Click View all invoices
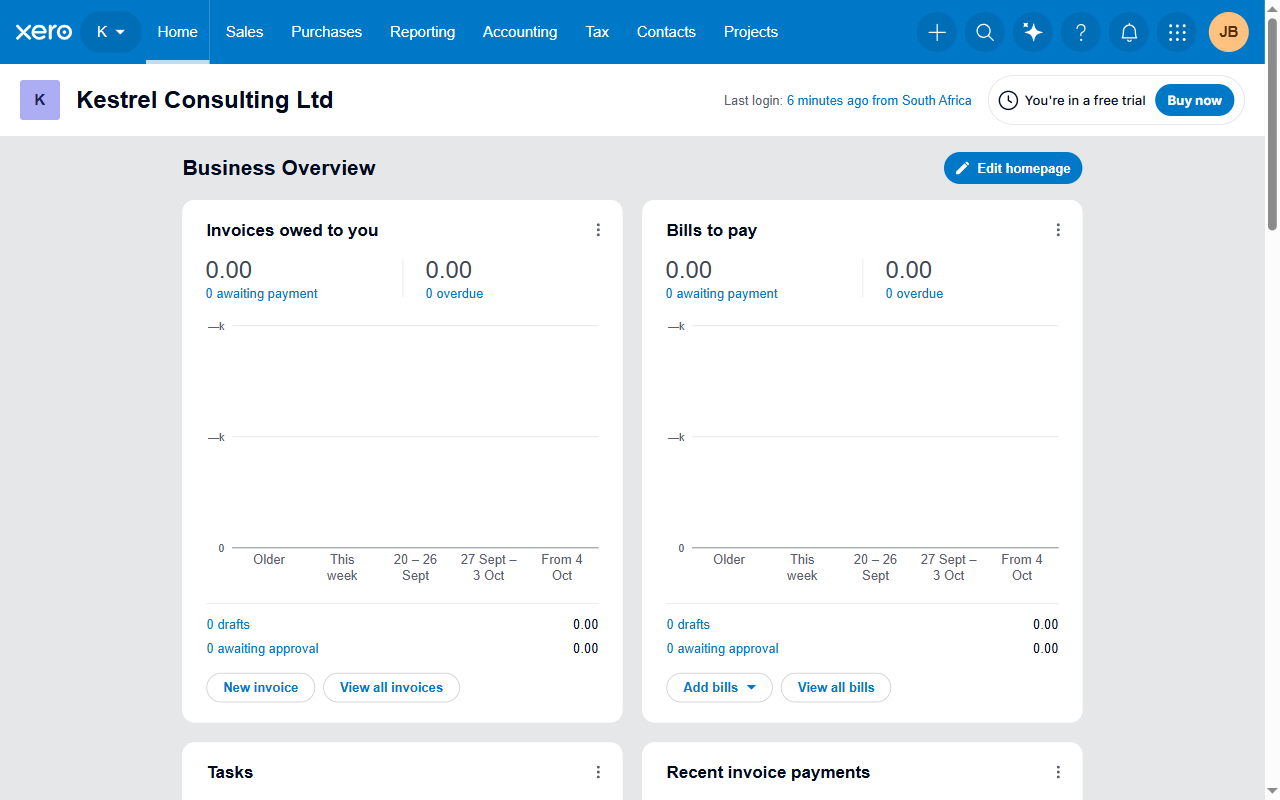The width and height of the screenshot is (1280, 800). point(391,688)
